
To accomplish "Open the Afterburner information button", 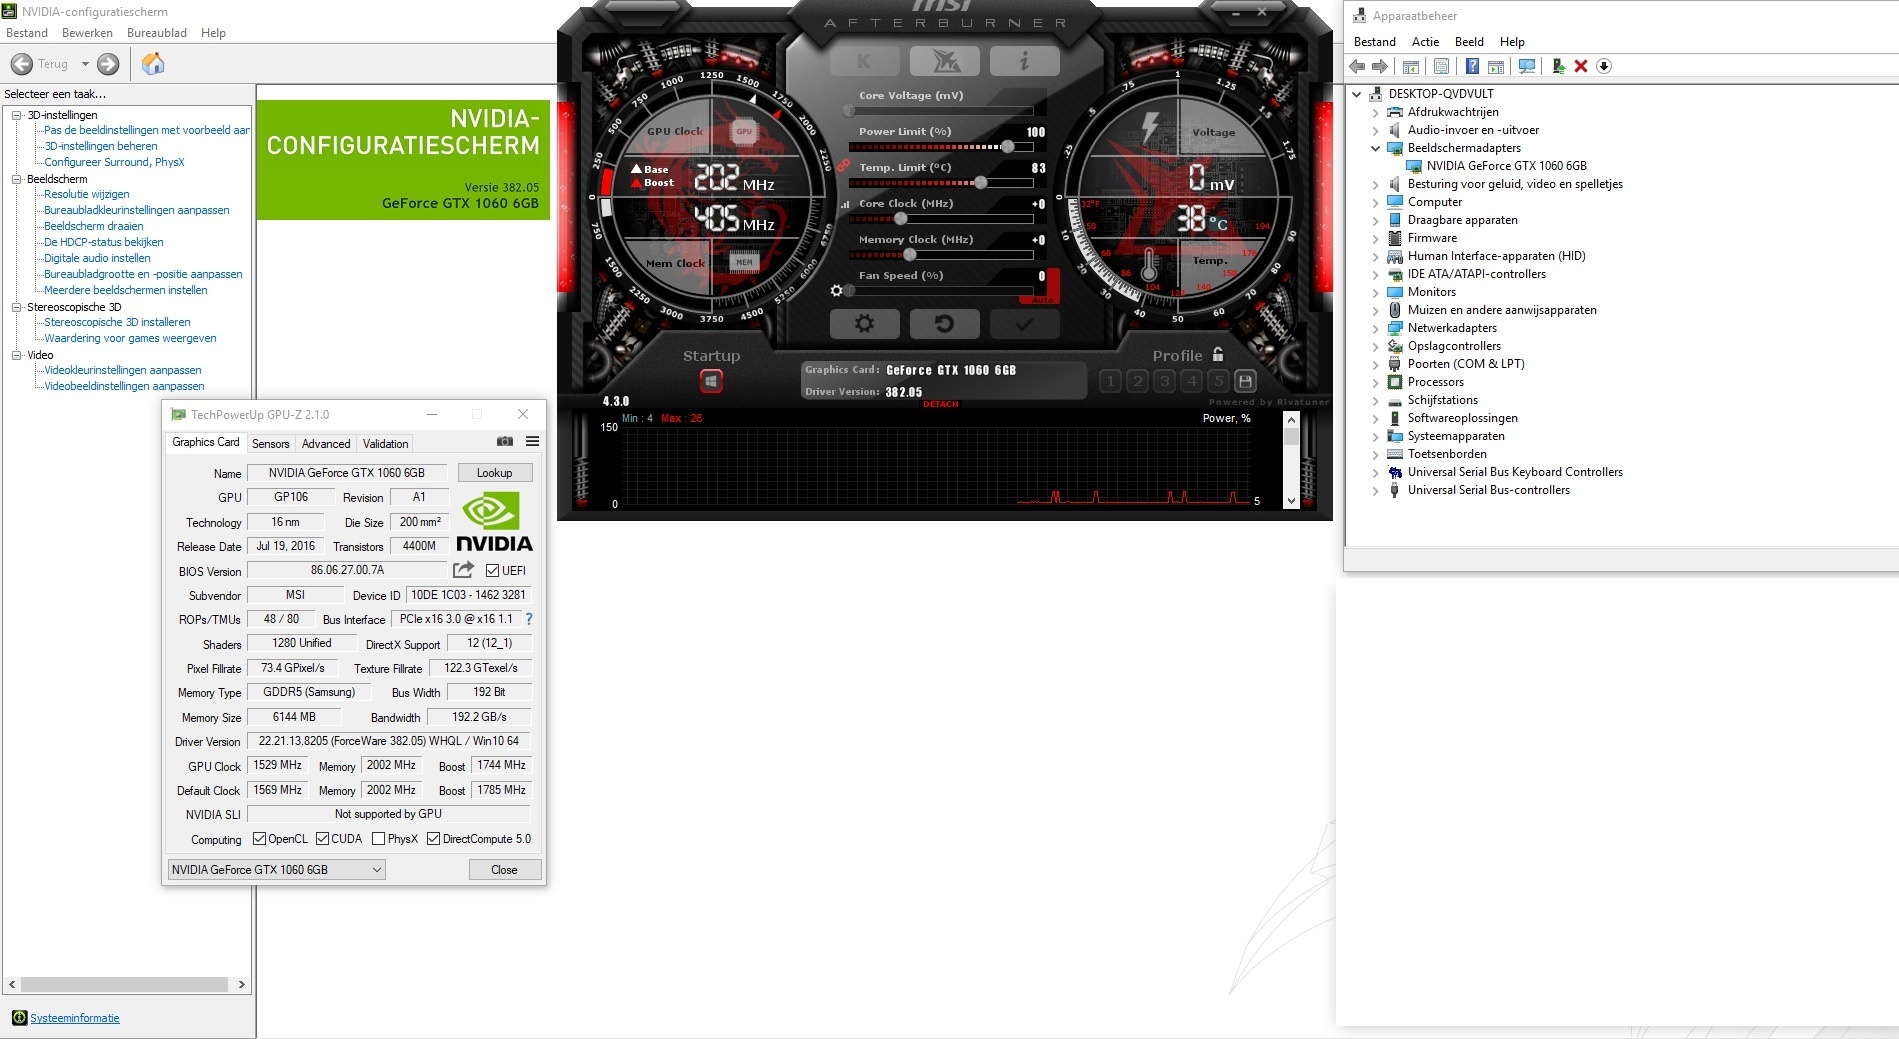I will coord(1024,62).
